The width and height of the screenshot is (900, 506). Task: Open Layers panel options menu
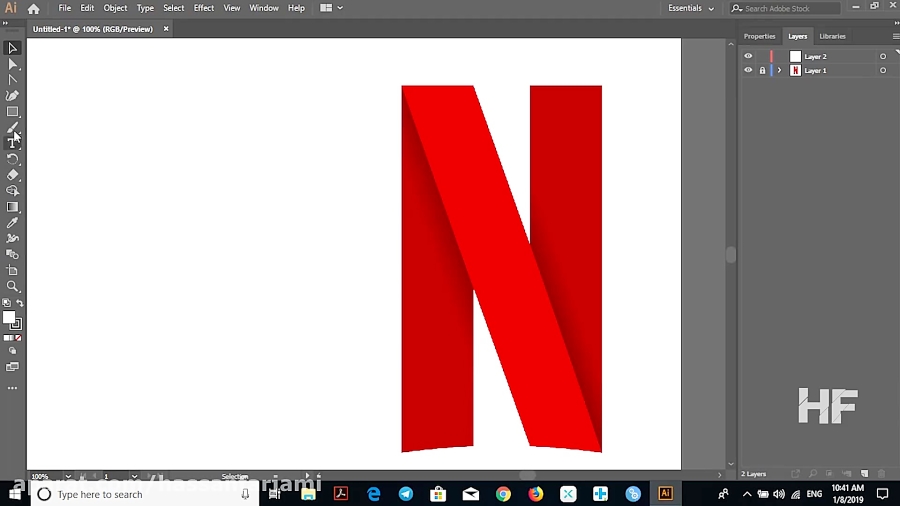(x=895, y=36)
